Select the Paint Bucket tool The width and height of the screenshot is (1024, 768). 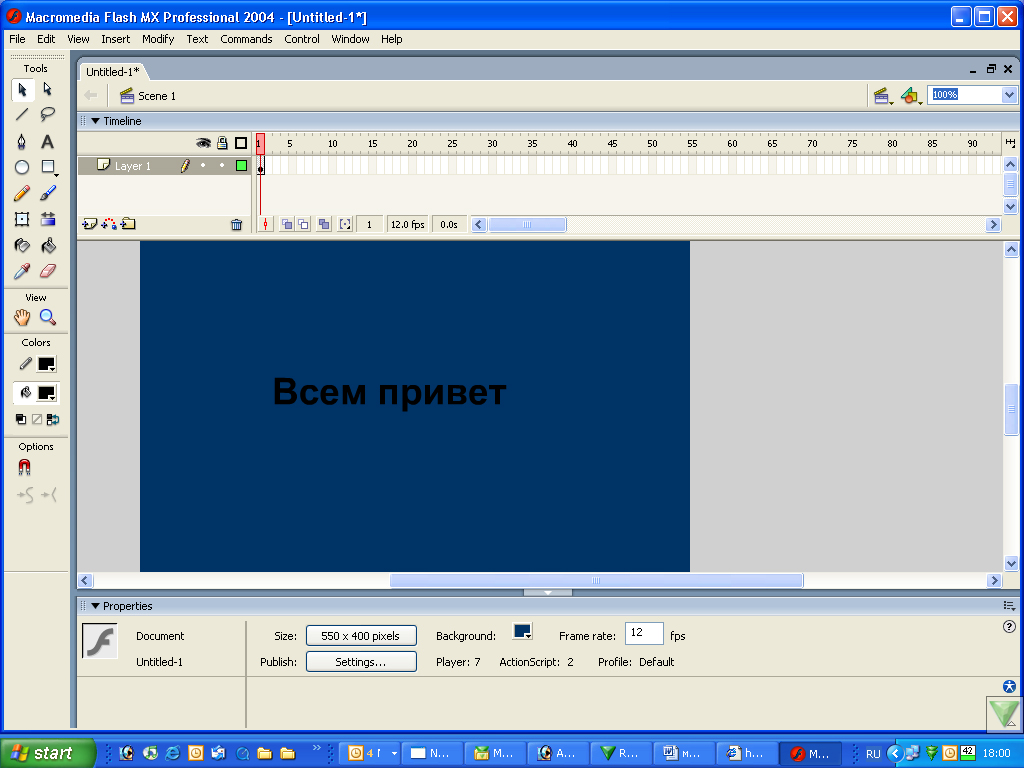tap(47, 245)
